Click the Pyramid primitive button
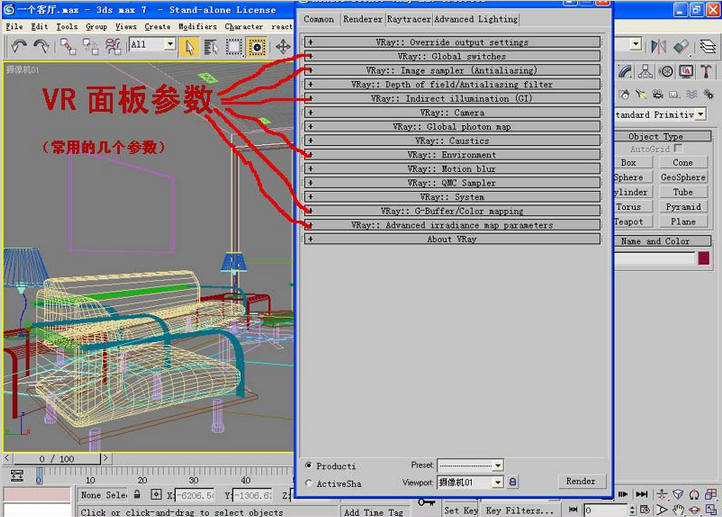This screenshot has width=722, height=517. pos(683,207)
